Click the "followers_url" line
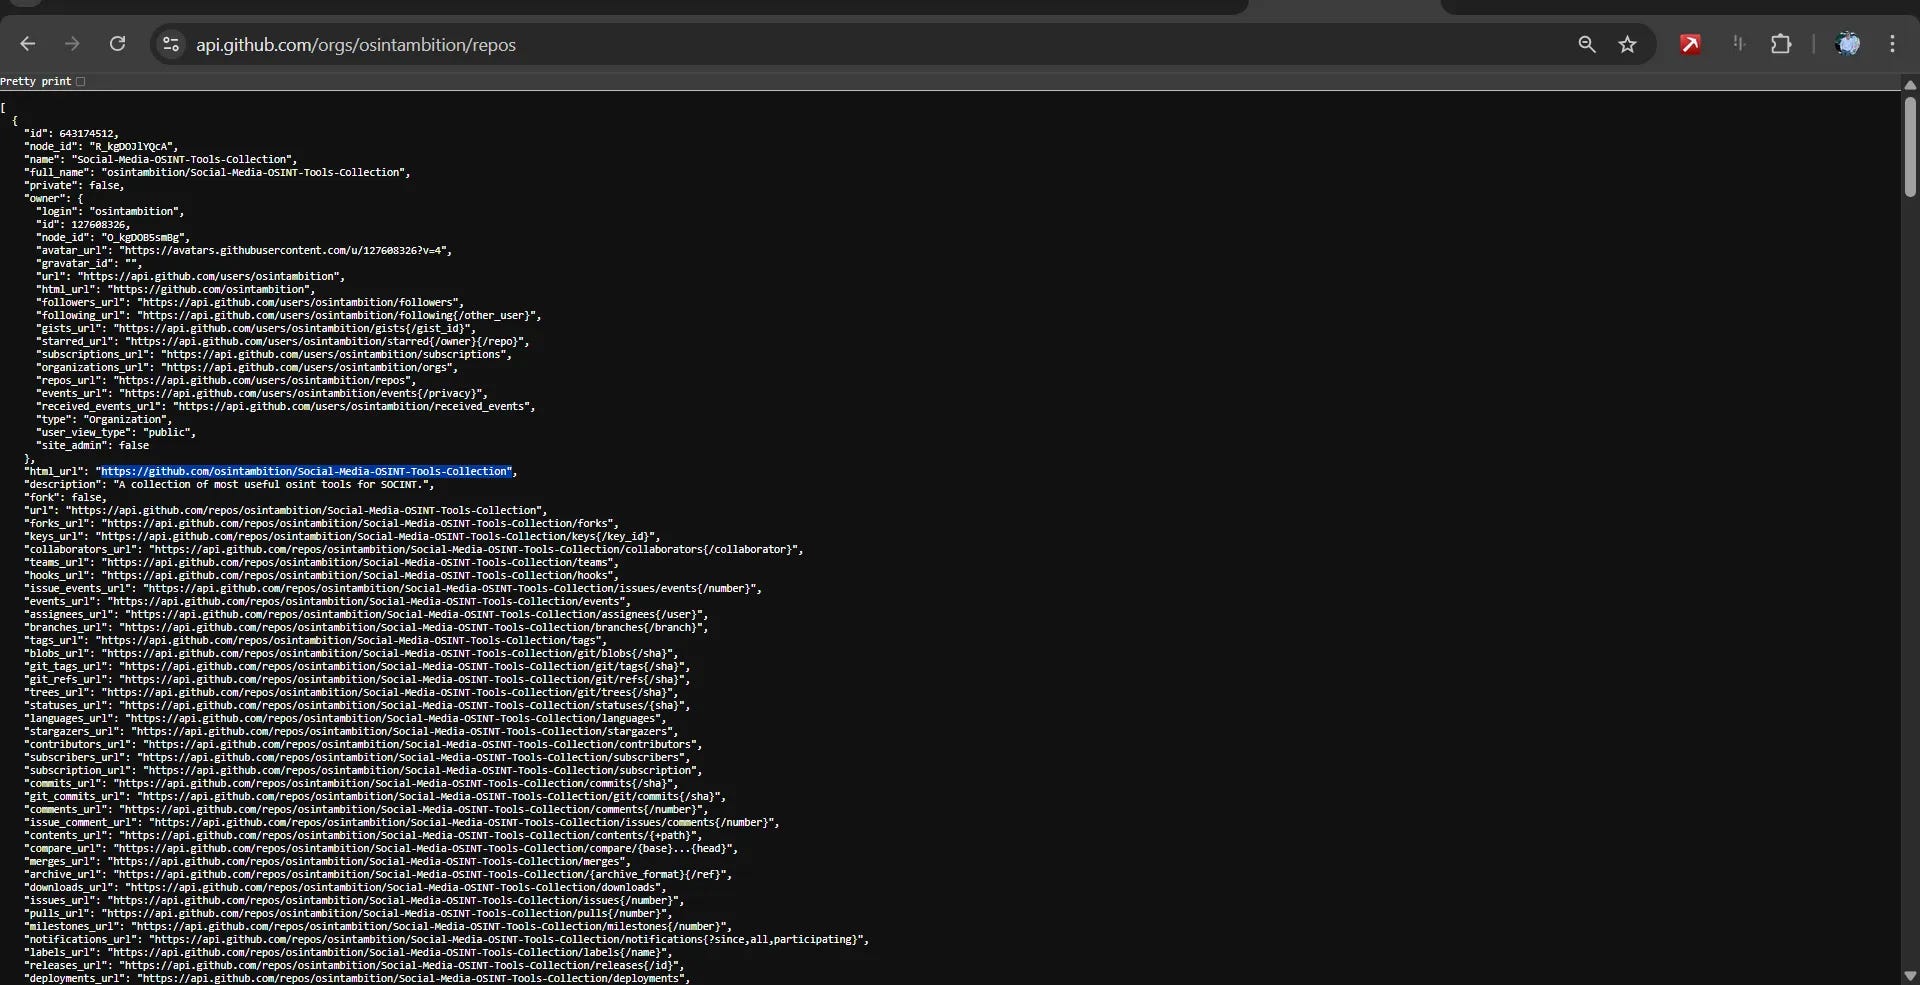The width and height of the screenshot is (1920, 985). [x=250, y=302]
